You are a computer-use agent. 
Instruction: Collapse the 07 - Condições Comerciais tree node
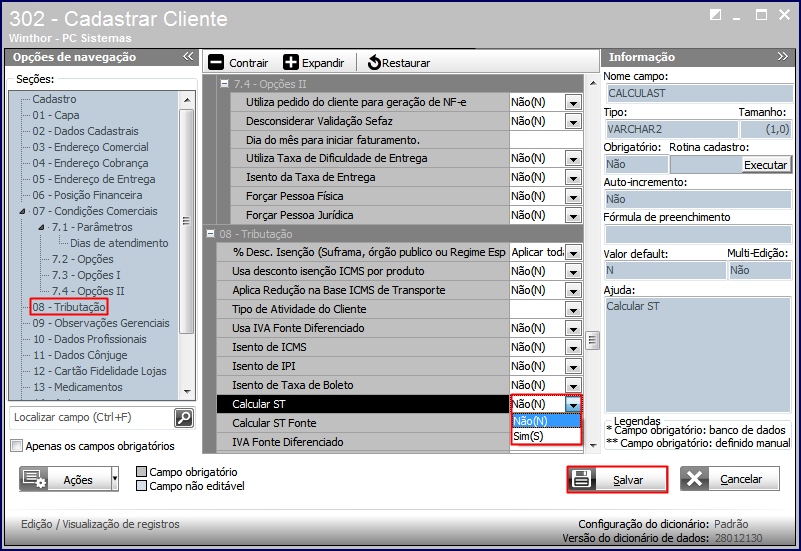[22, 211]
